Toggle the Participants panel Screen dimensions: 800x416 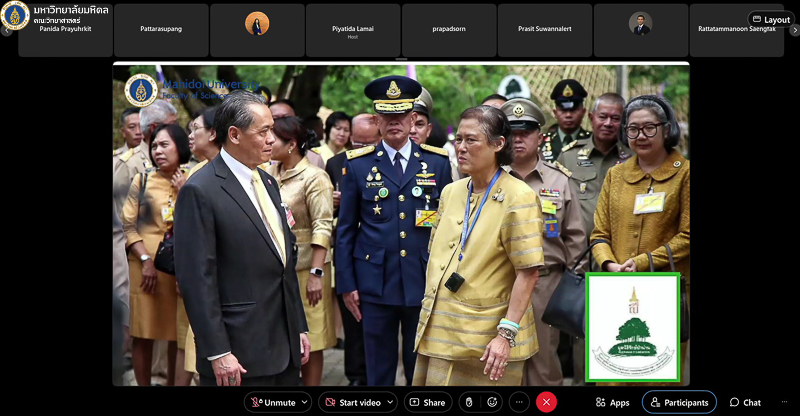pos(679,402)
